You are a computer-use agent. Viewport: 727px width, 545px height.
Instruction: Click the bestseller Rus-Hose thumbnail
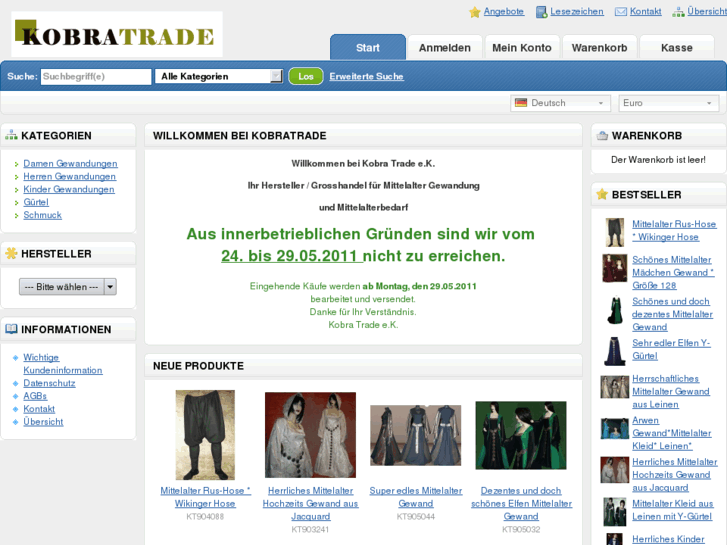tap(615, 232)
